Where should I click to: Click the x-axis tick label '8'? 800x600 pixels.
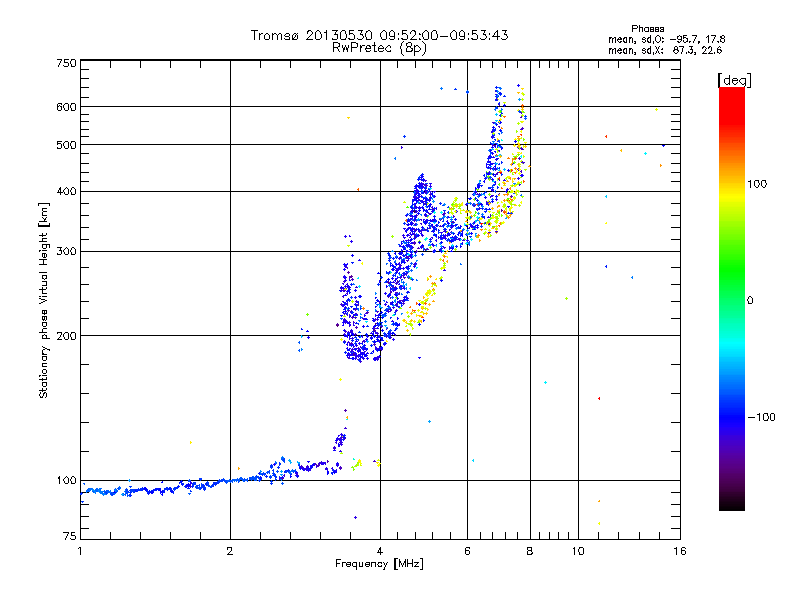tap(530, 551)
